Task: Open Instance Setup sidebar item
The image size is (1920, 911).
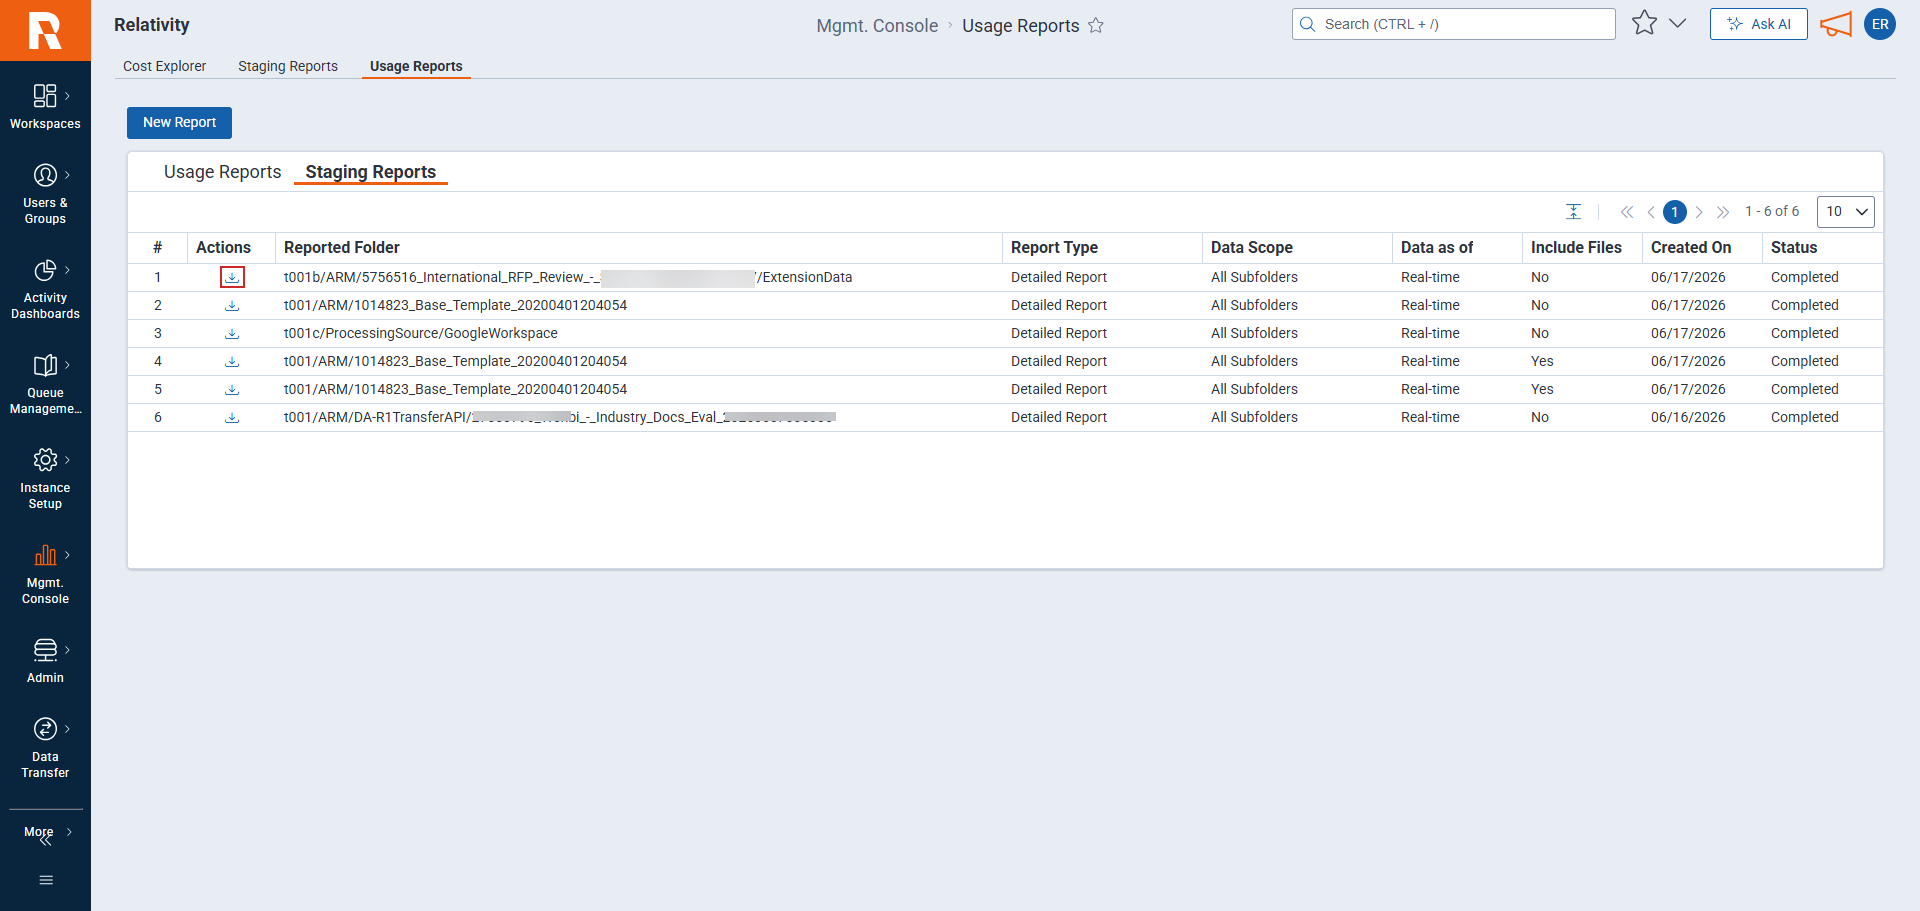Action: point(45,479)
